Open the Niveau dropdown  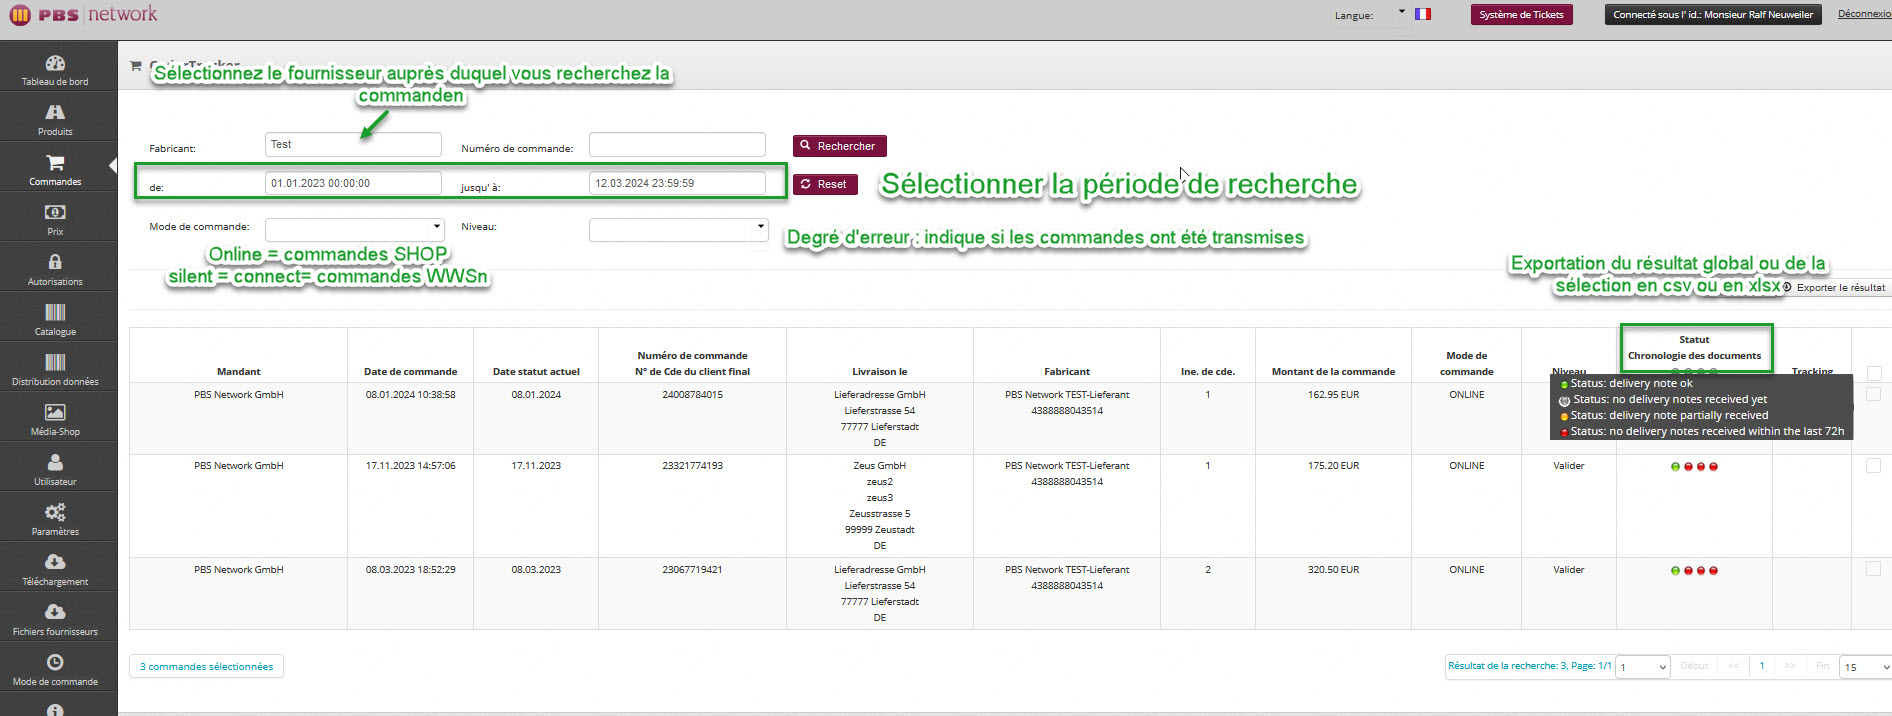point(678,229)
